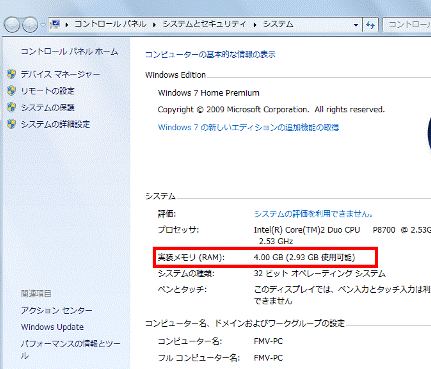Open パフォーマンスの情報とツール link
The width and height of the screenshot is (431, 369).
pyautogui.click(x=70, y=349)
